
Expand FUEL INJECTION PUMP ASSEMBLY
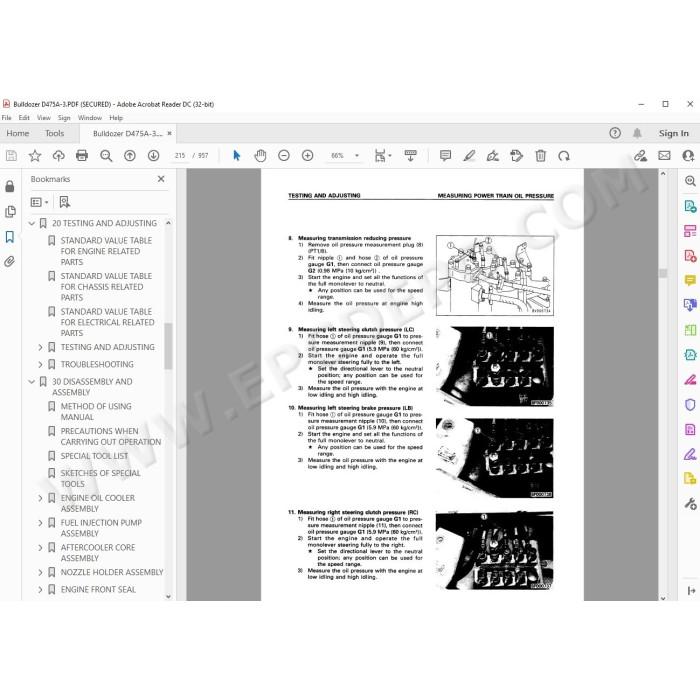(40, 523)
